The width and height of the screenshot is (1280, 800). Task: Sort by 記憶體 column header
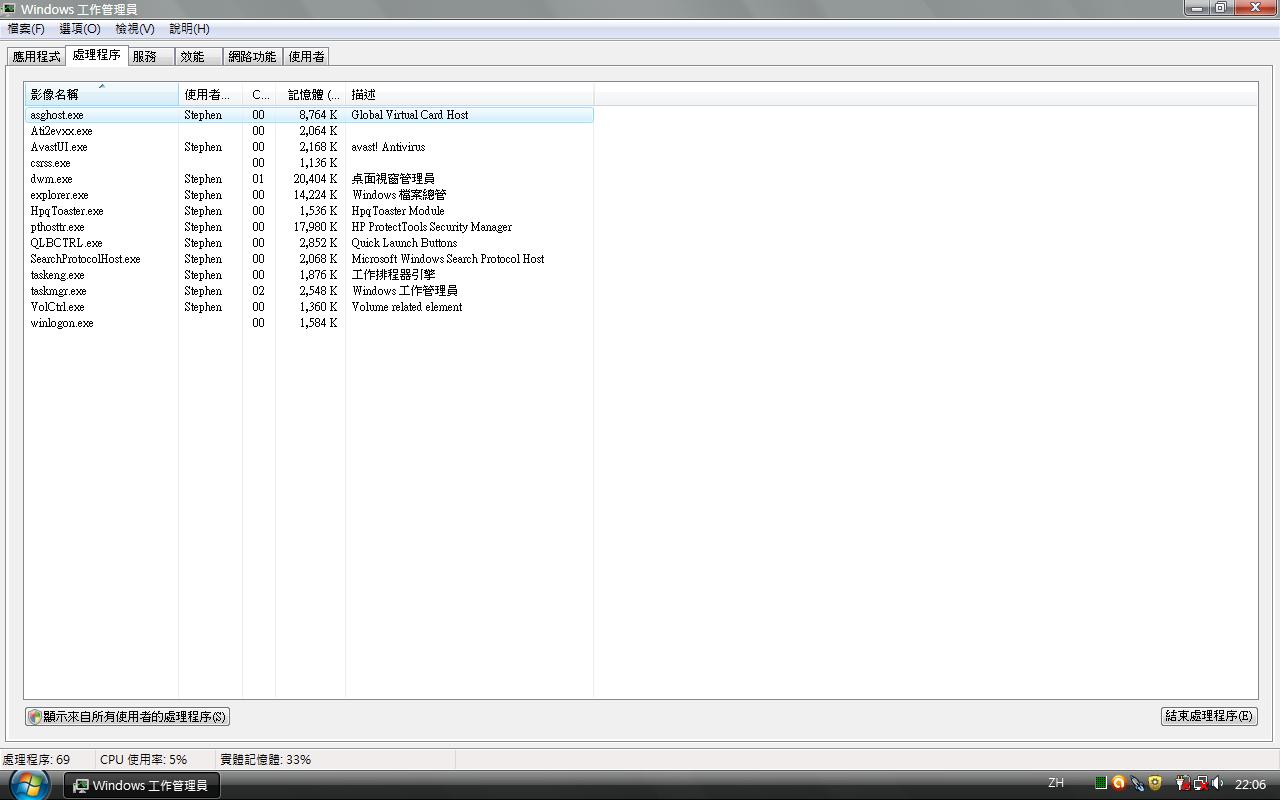point(310,95)
